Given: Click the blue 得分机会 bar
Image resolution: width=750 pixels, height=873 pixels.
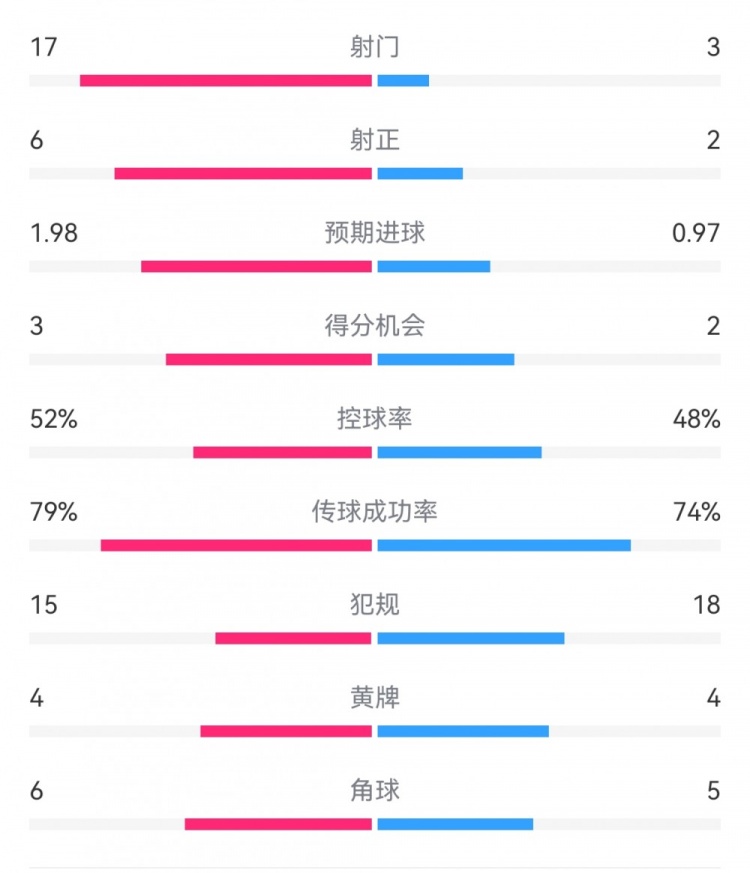Looking at the screenshot, I should pos(446,359).
